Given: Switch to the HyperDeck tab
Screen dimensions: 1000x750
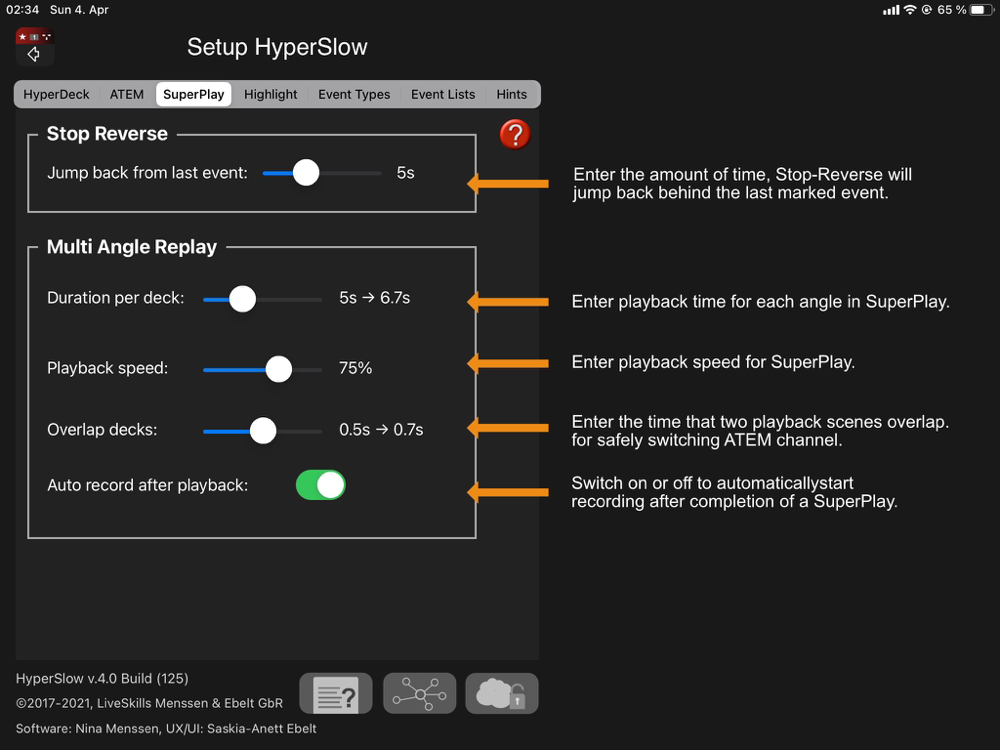Looking at the screenshot, I should coord(56,94).
